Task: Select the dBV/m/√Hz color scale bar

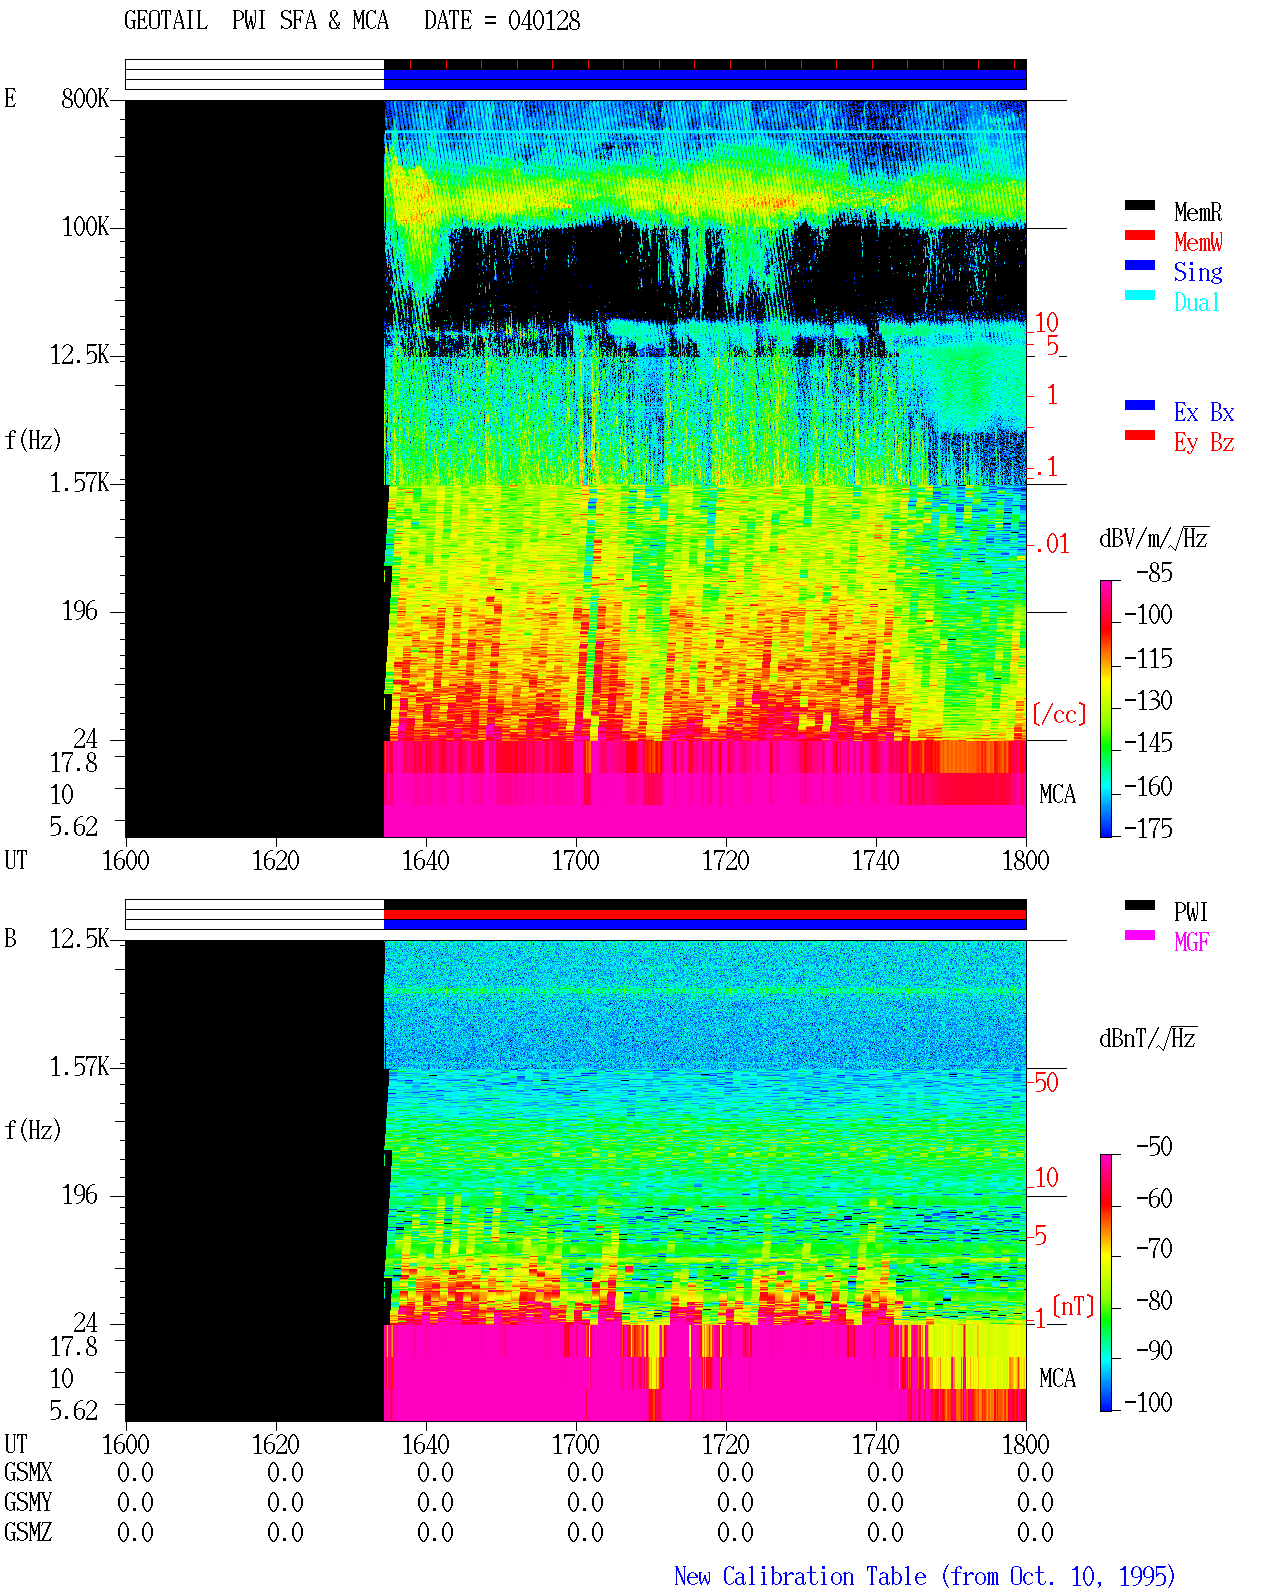Action: (1105, 708)
